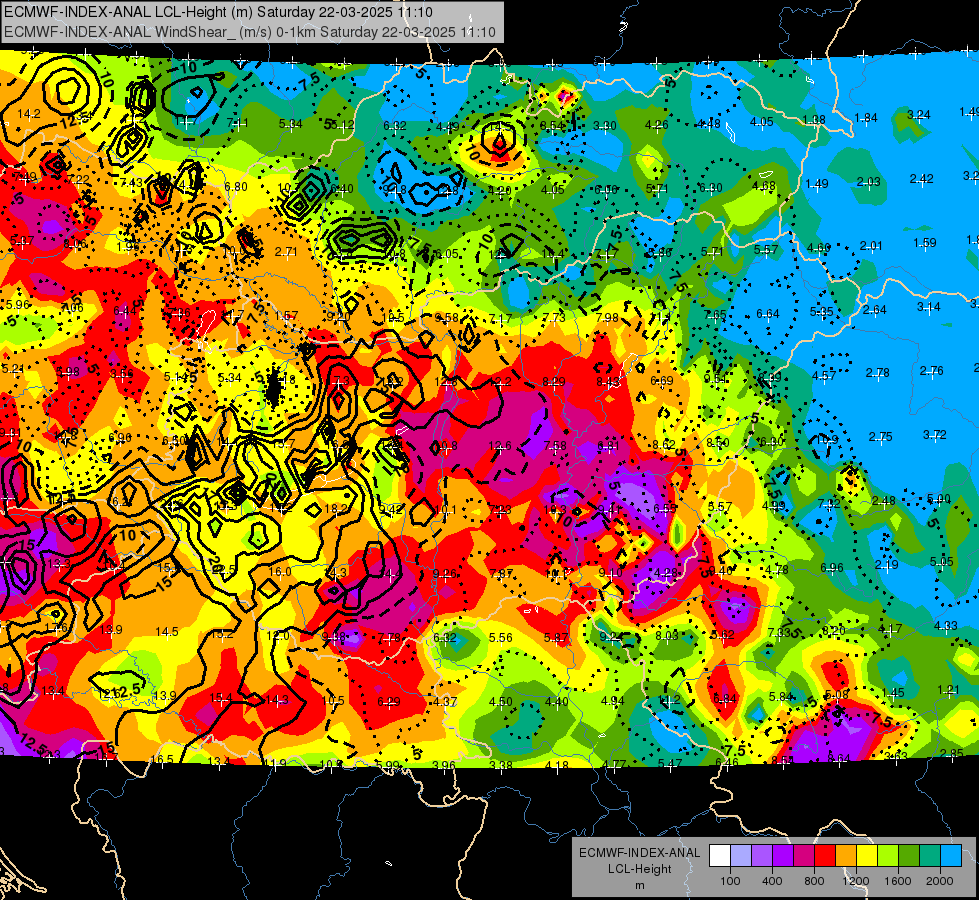This screenshot has height=900, width=979.
Task: Click the pale lavender swatch left of 100 tick
Action: click(x=740, y=855)
